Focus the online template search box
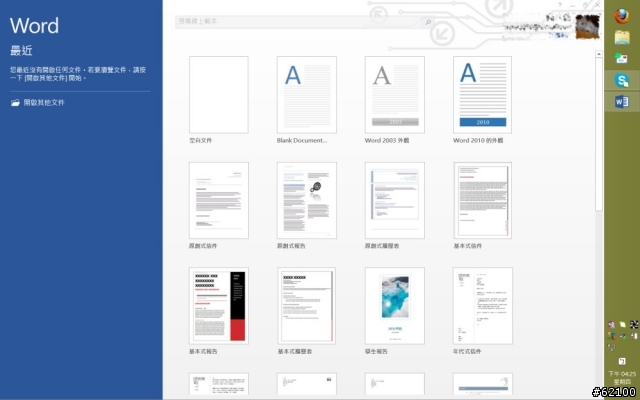Screen dimensions: 640x400 point(299,22)
